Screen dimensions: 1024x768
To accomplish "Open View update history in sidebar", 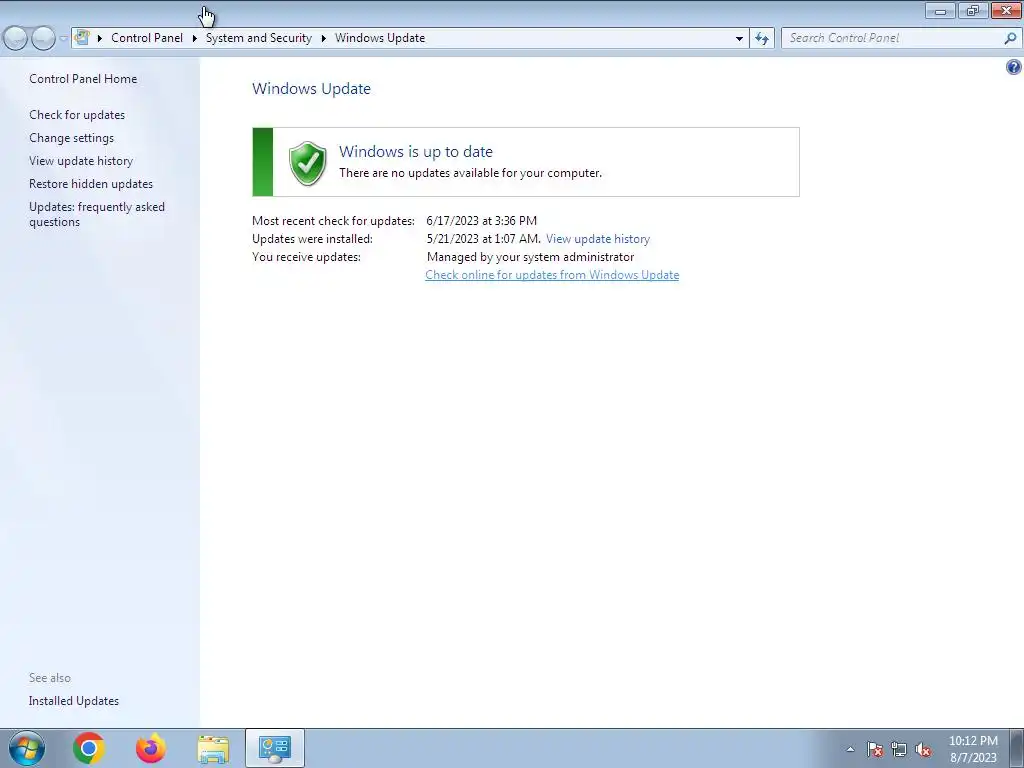I will pyautogui.click(x=81, y=161).
